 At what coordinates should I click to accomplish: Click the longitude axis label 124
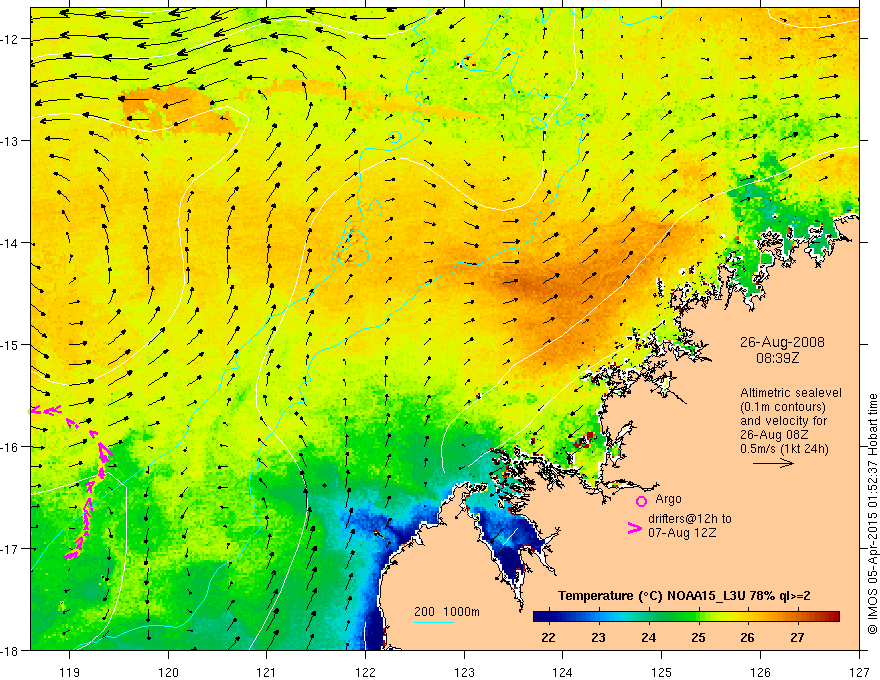pyautogui.click(x=563, y=672)
